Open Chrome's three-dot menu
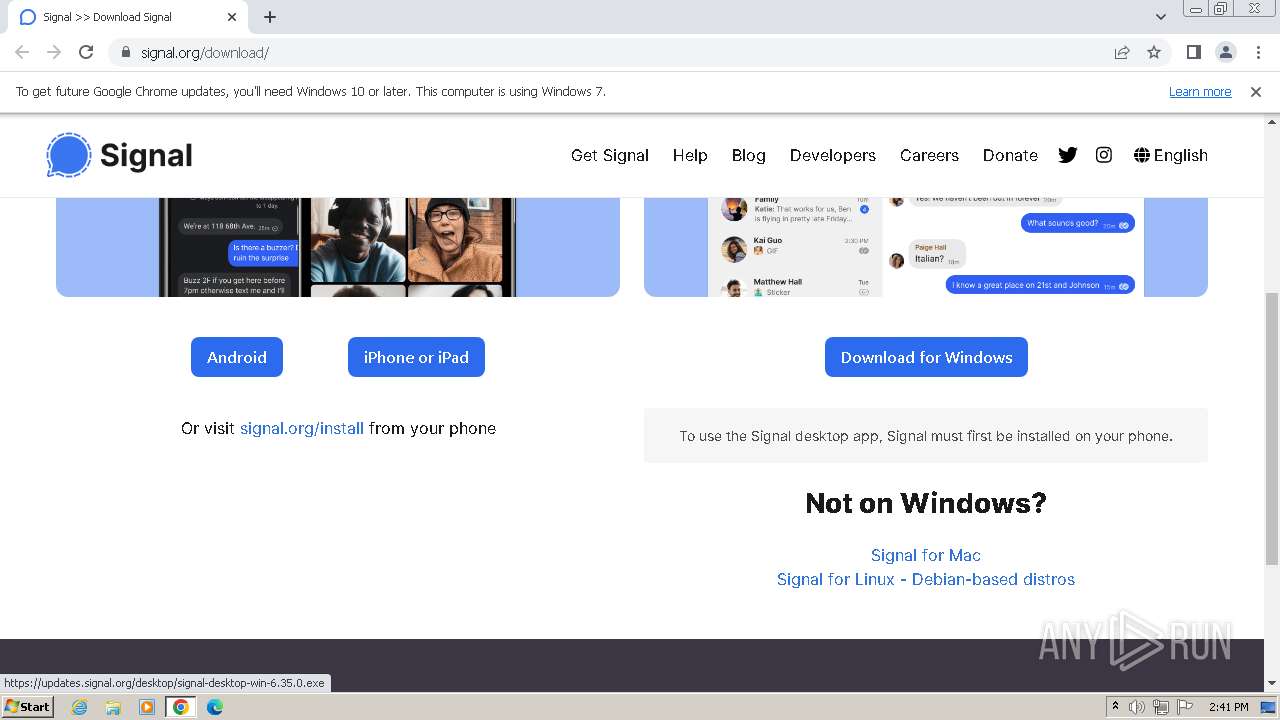 pyautogui.click(x=1258, y=52)
